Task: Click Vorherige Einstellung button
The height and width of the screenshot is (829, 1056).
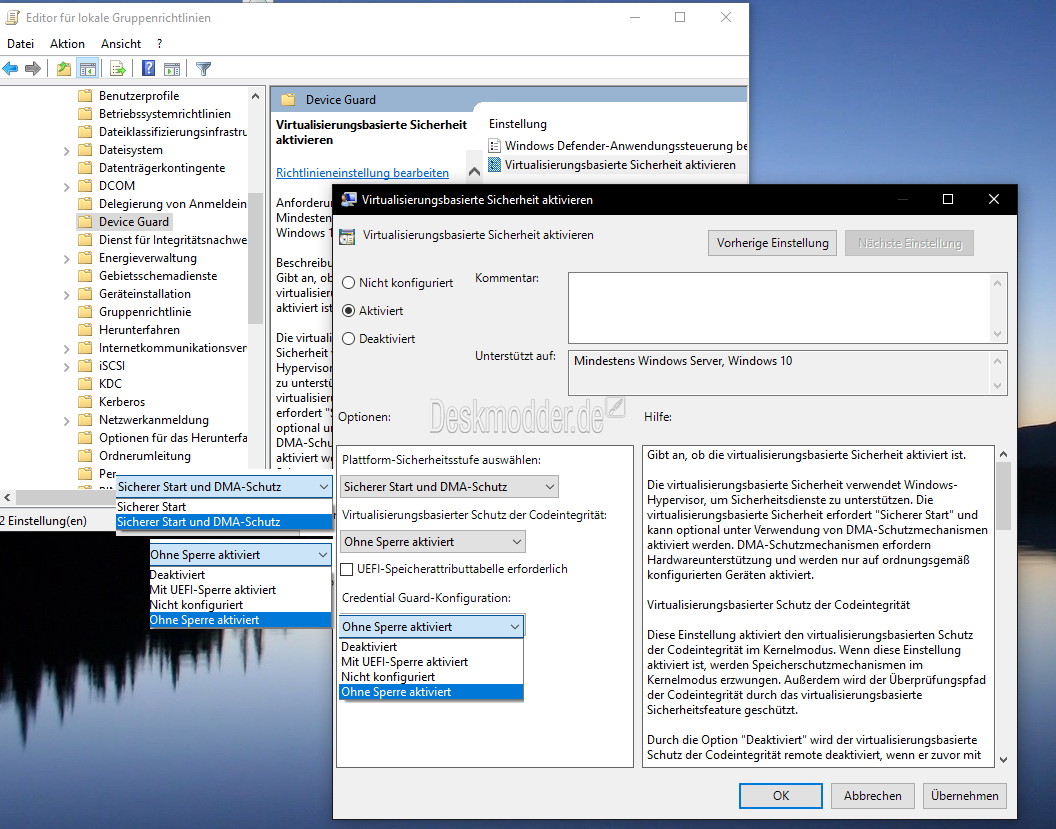Action: (772, 243)
